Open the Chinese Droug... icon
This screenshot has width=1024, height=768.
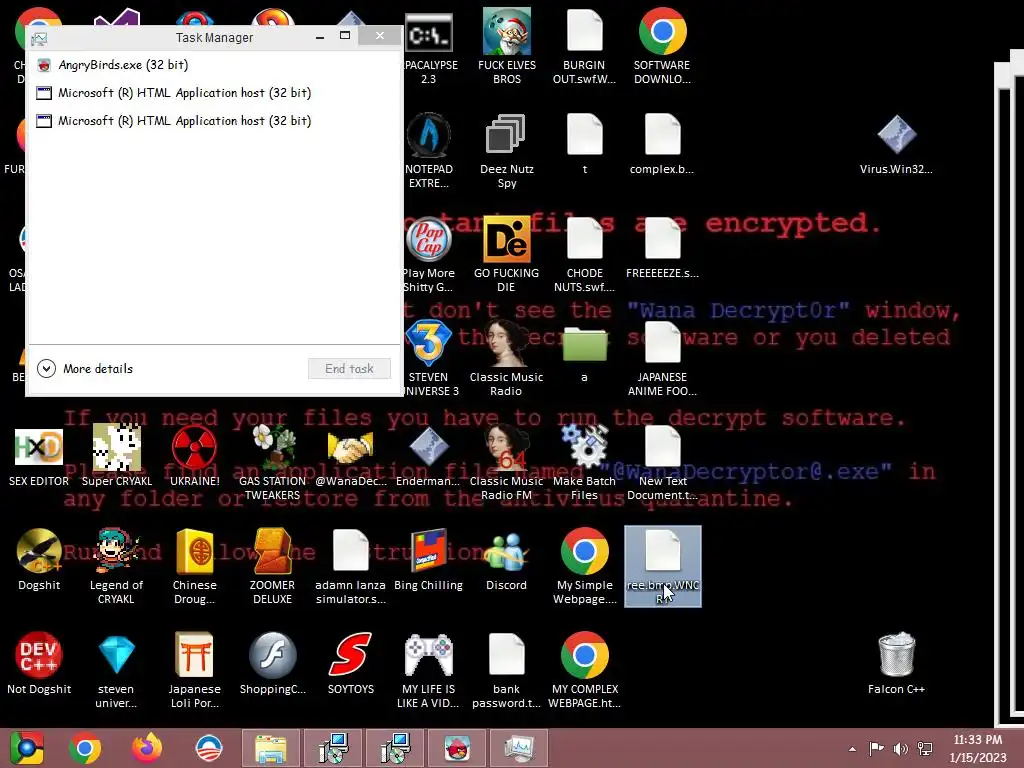point(194,567)
